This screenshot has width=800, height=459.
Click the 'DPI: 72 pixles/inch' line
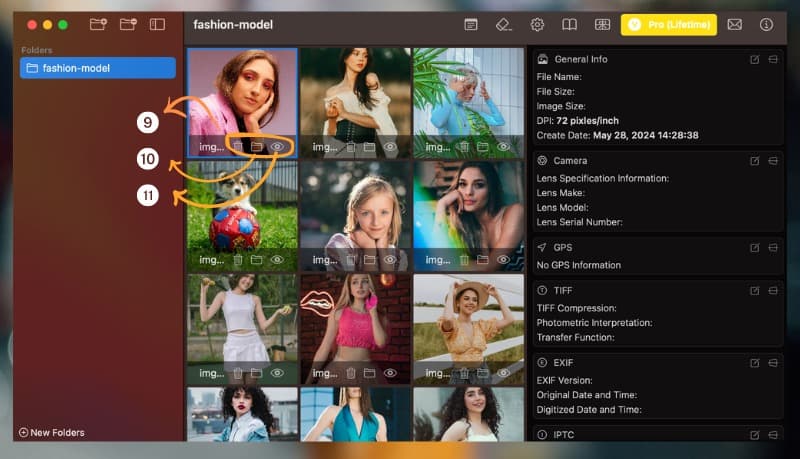coord(578,121)
